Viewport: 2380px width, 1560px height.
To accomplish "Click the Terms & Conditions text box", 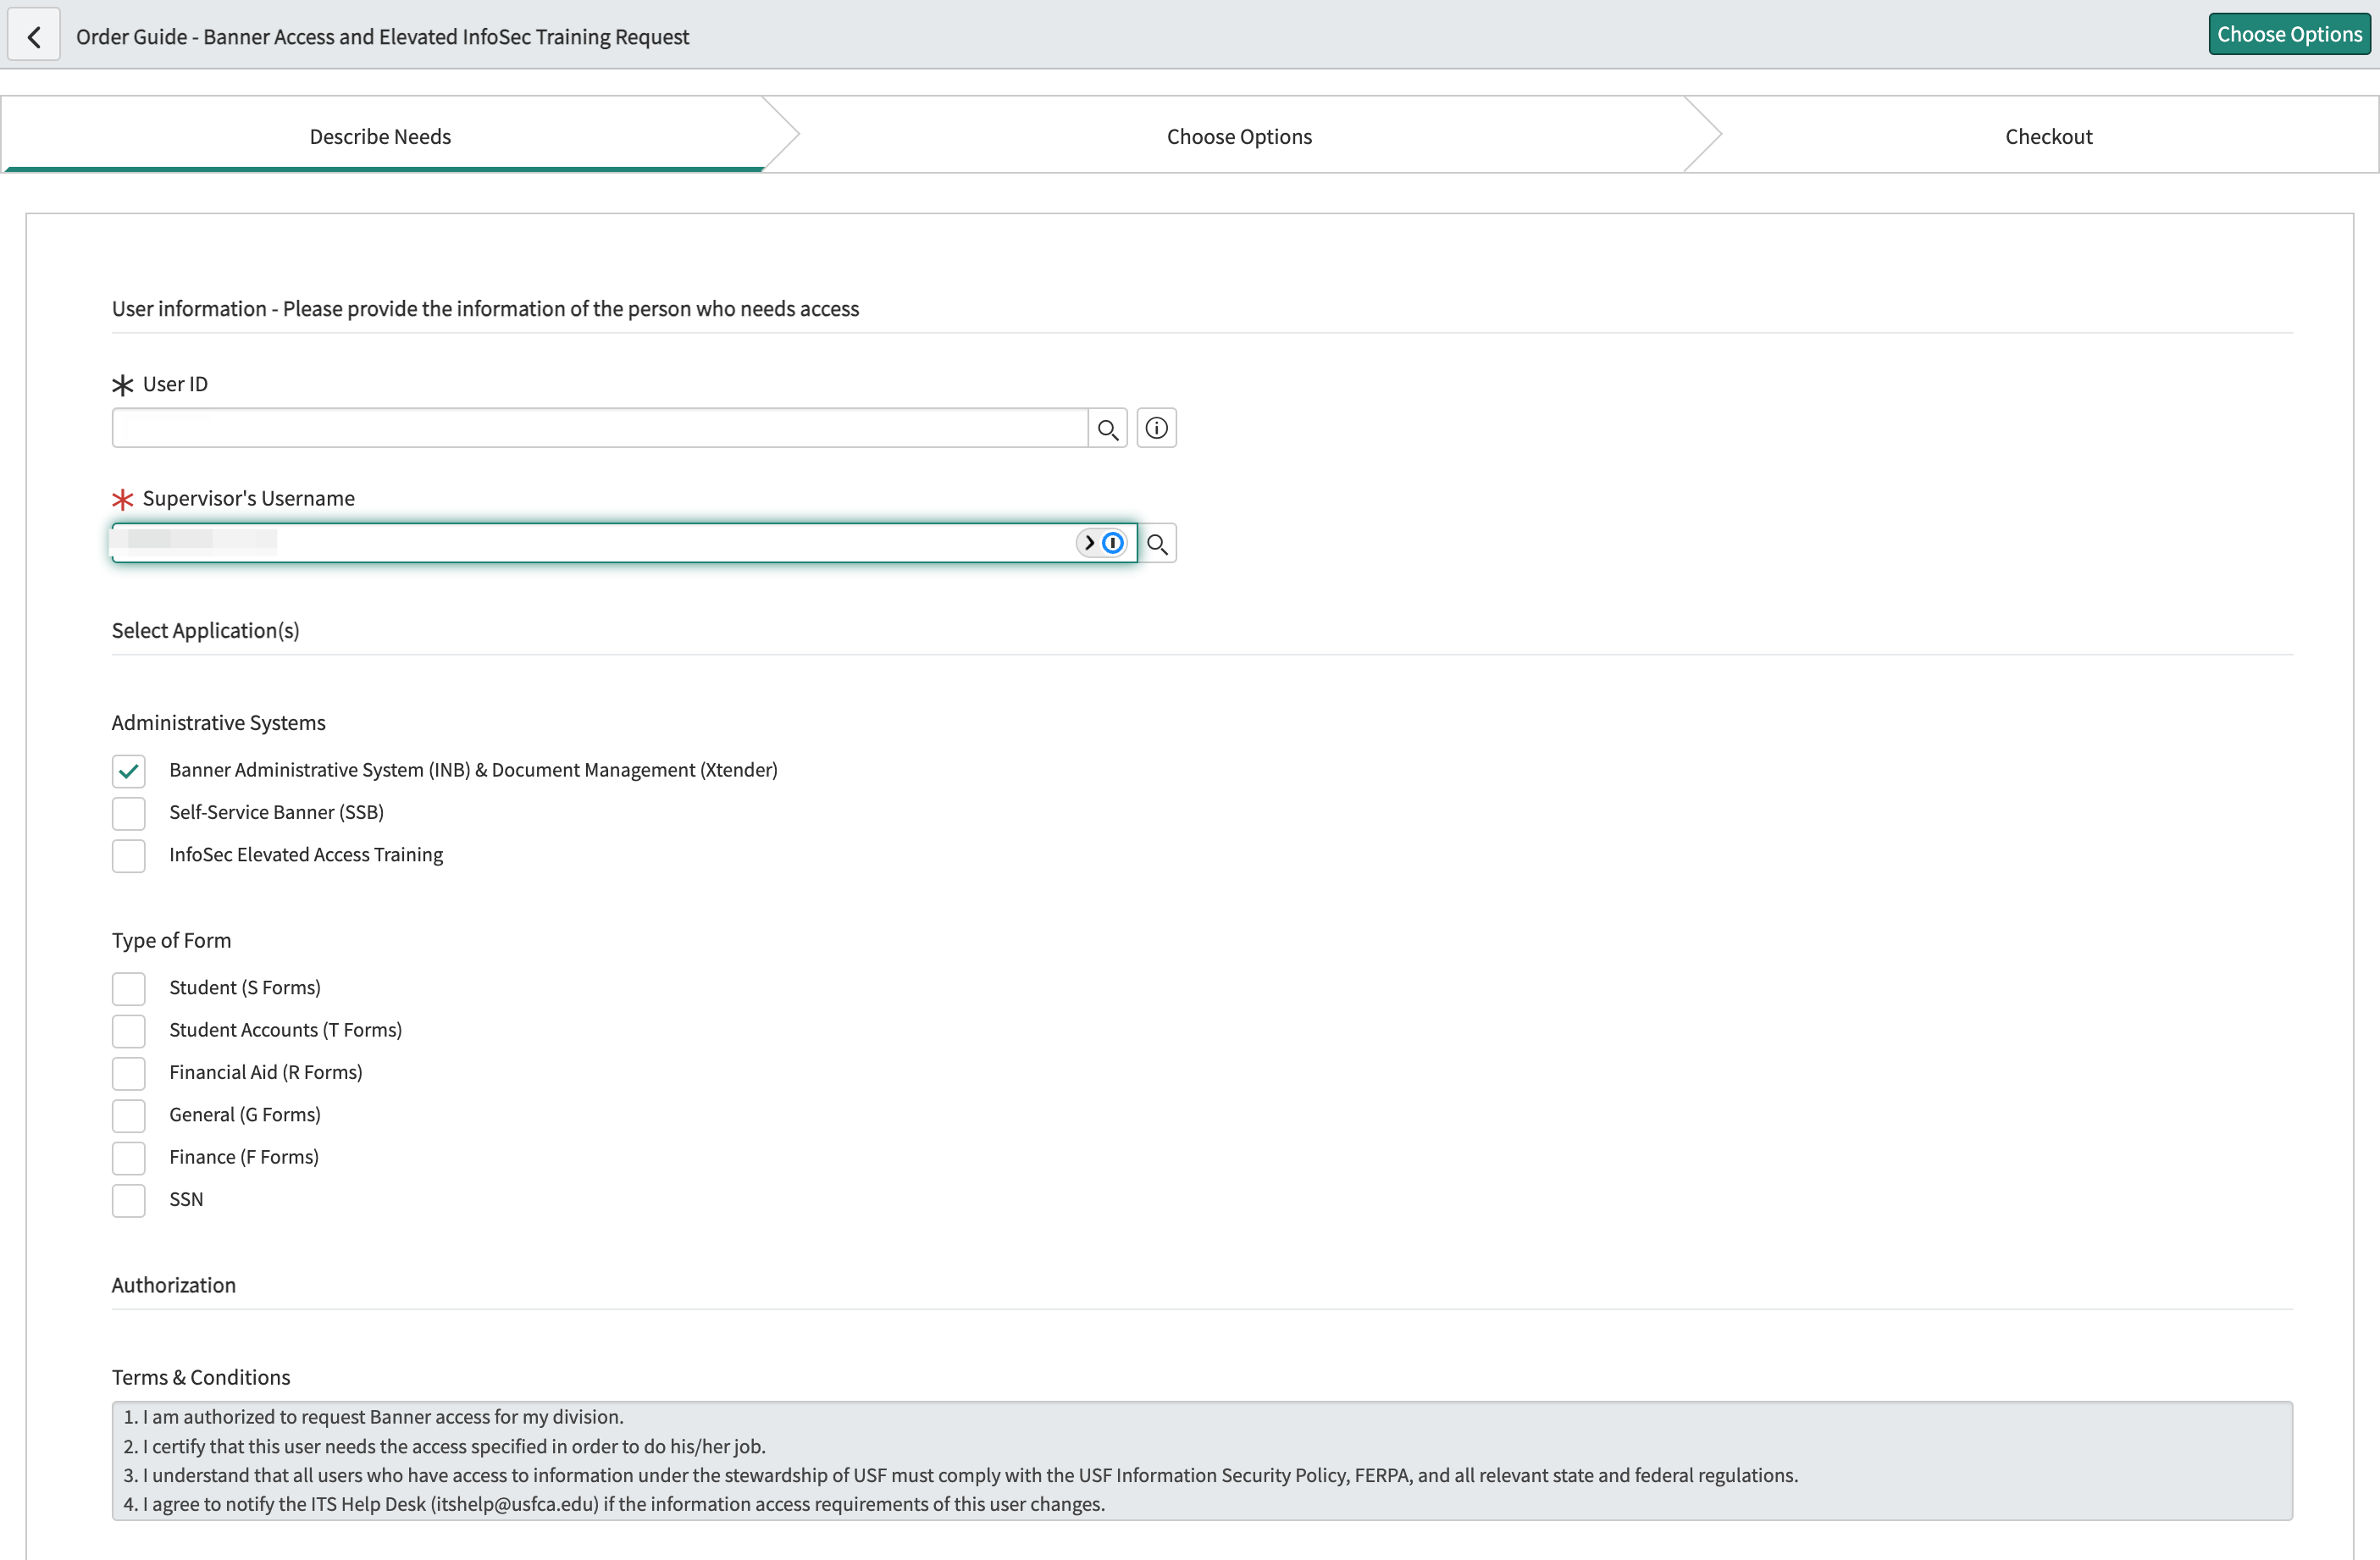I will (x=1202, y=1461).
